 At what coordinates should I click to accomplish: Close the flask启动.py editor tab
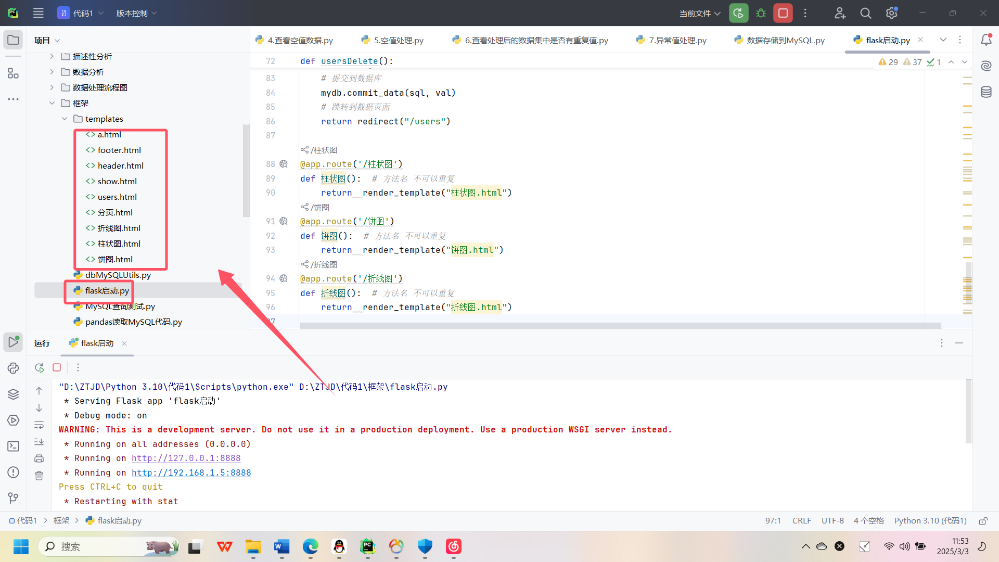[920, 40]
